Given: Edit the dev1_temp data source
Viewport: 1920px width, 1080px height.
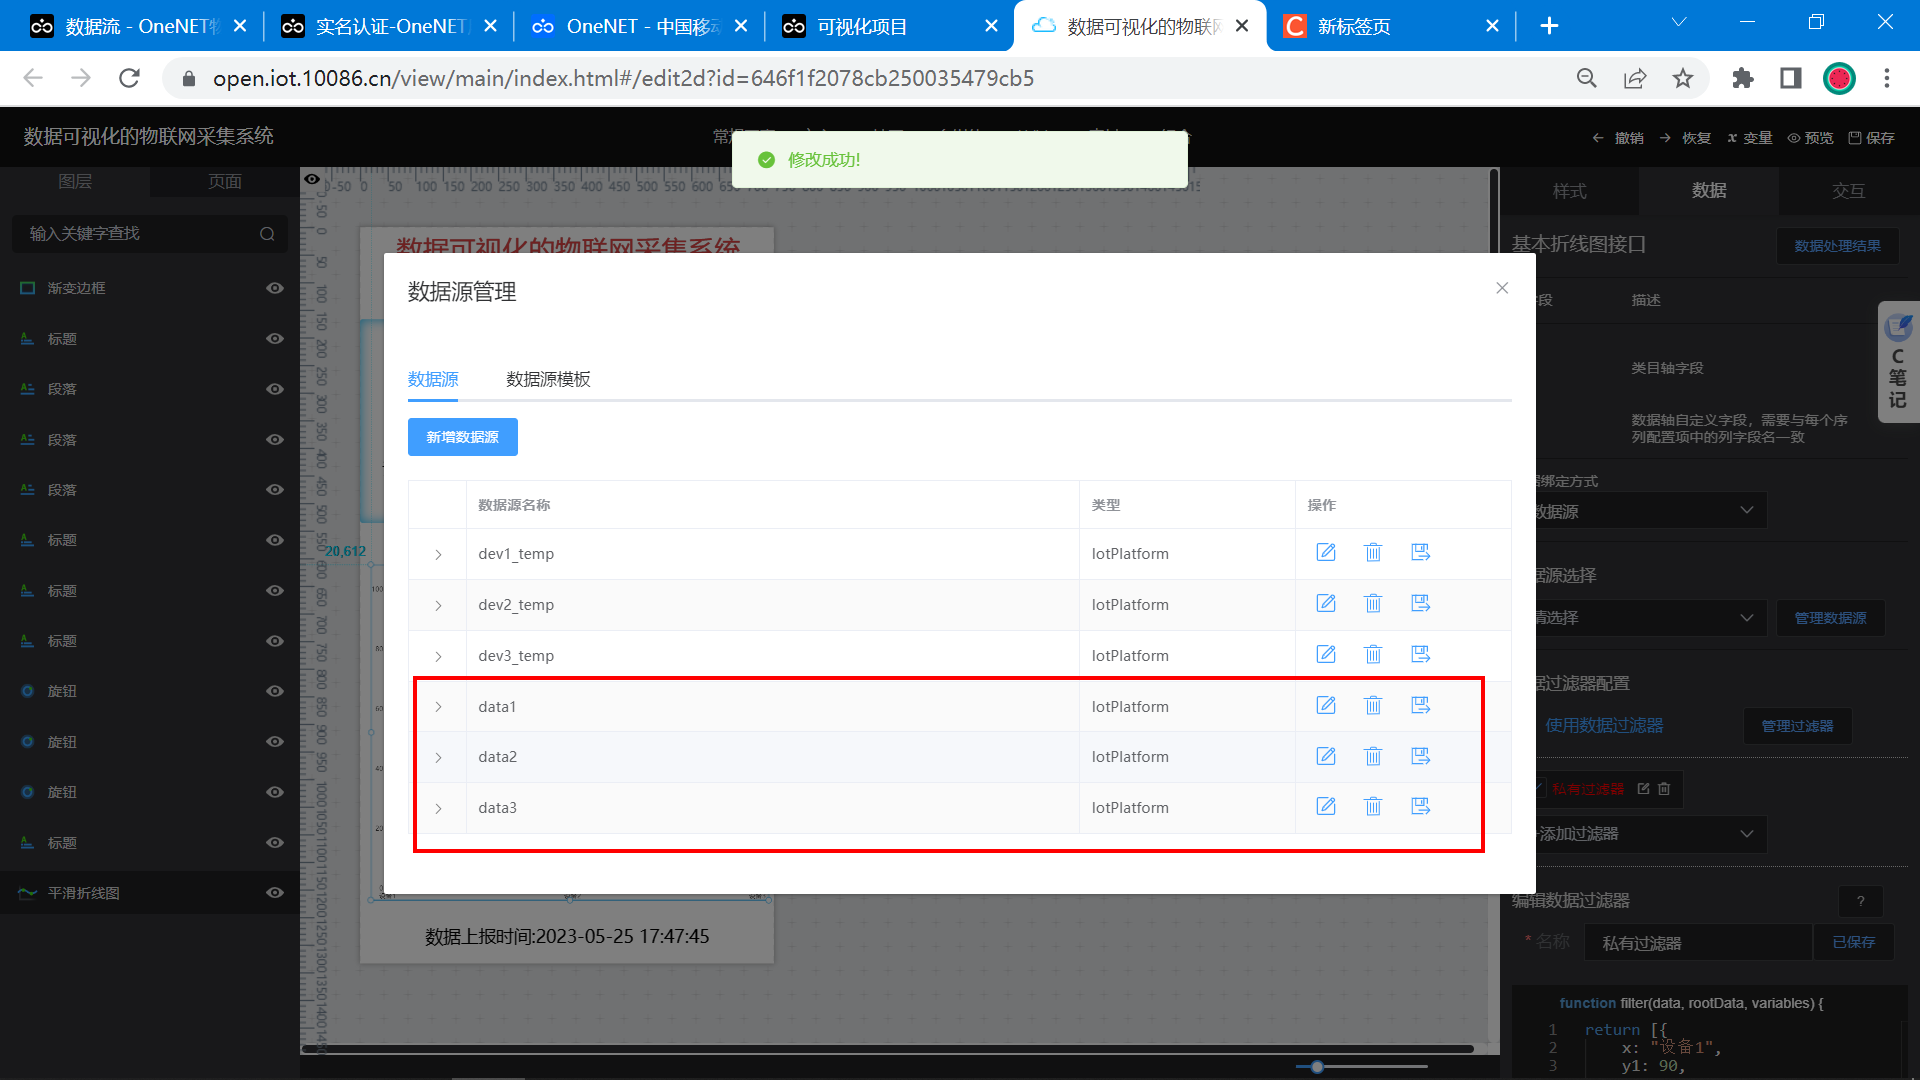Looking at the screenshot, I should (x=1326, y=553).
